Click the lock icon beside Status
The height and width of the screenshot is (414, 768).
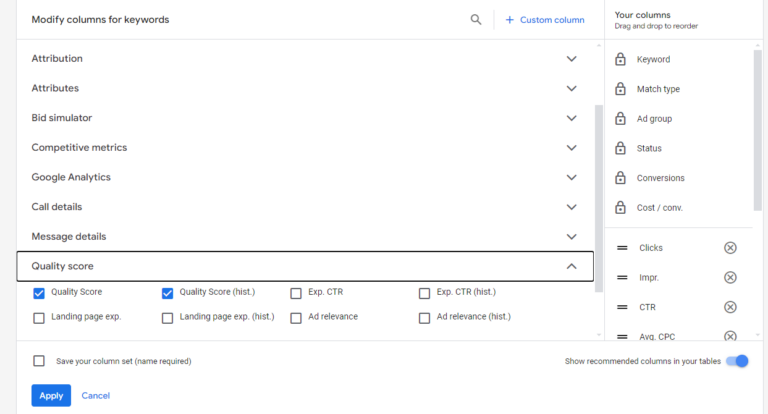[620, 148]
